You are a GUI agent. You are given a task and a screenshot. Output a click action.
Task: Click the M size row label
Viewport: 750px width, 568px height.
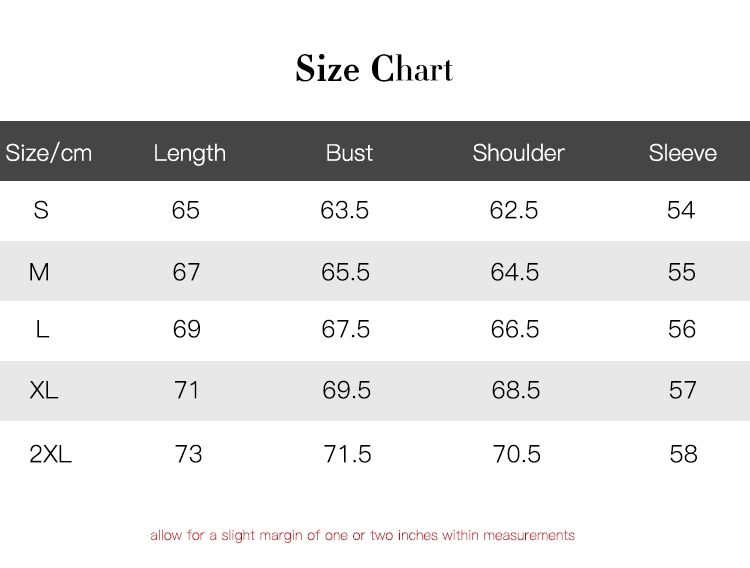pyautogui.click(x=40, y=272)
